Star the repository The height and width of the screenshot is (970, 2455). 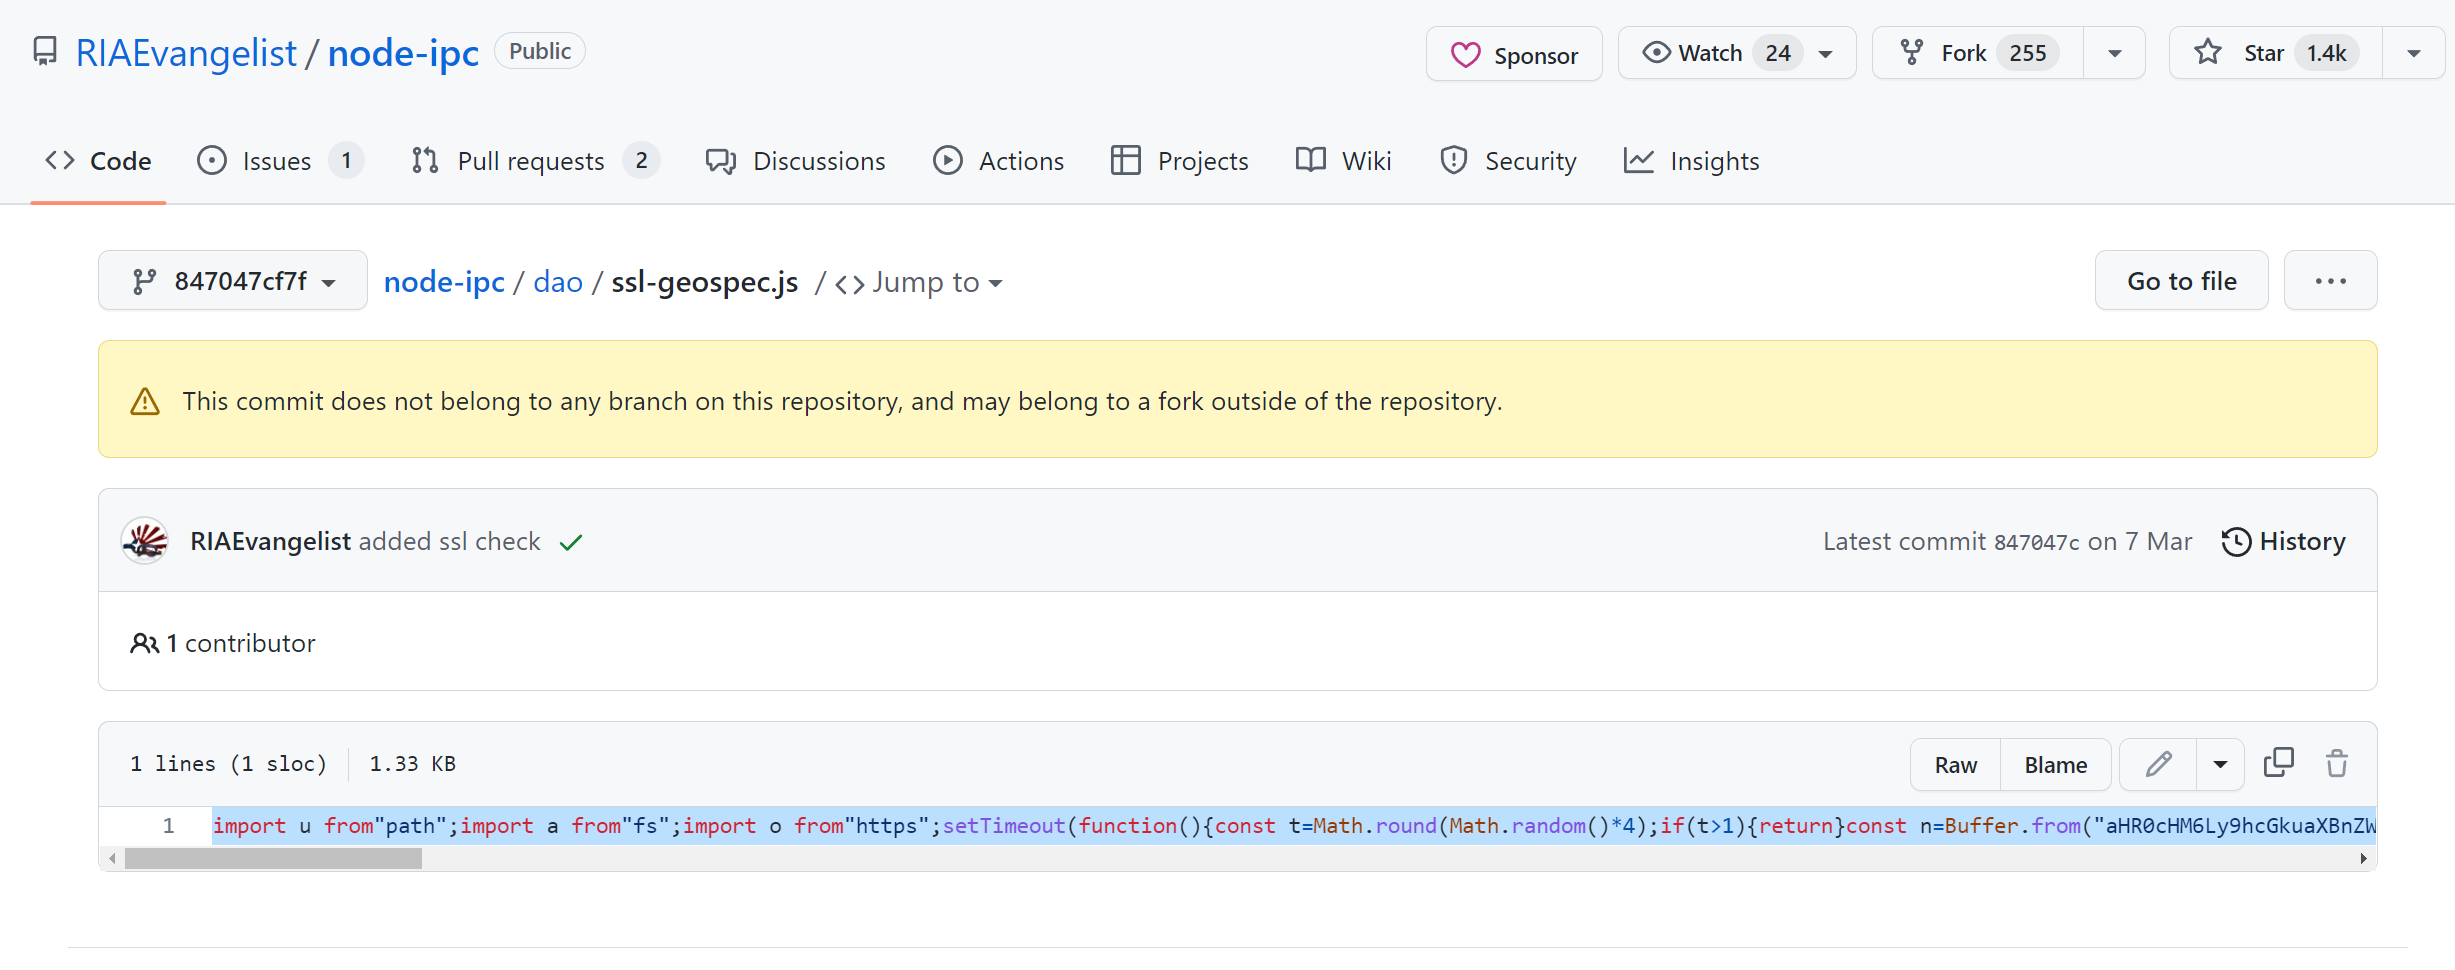pos(2275,53)
